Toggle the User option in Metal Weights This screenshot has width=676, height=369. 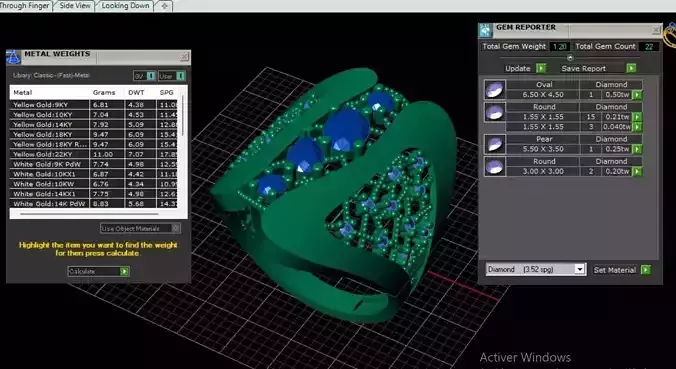click(x=172, y=76)
